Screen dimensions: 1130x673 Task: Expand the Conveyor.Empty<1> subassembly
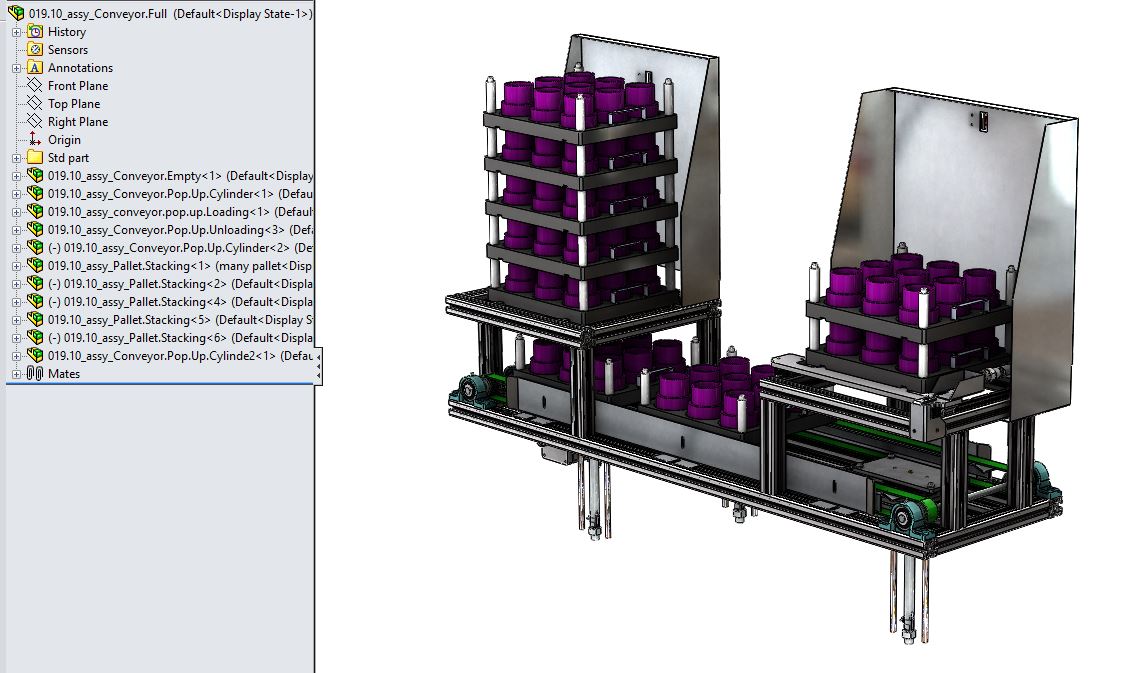tap(17, 176)
